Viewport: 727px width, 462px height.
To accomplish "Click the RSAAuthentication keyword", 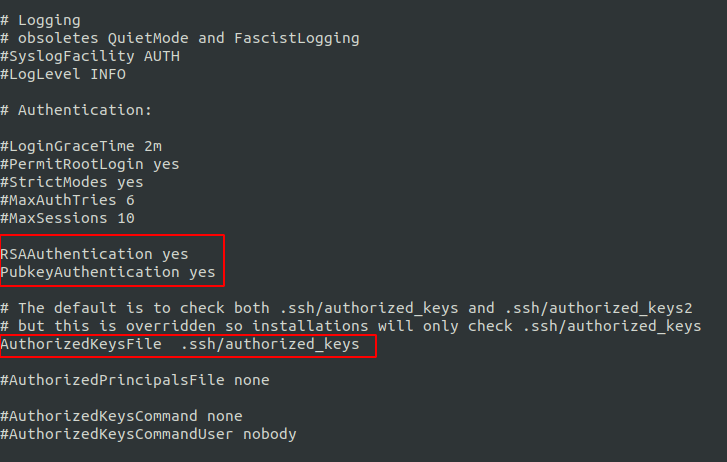I will click(77, 254).
